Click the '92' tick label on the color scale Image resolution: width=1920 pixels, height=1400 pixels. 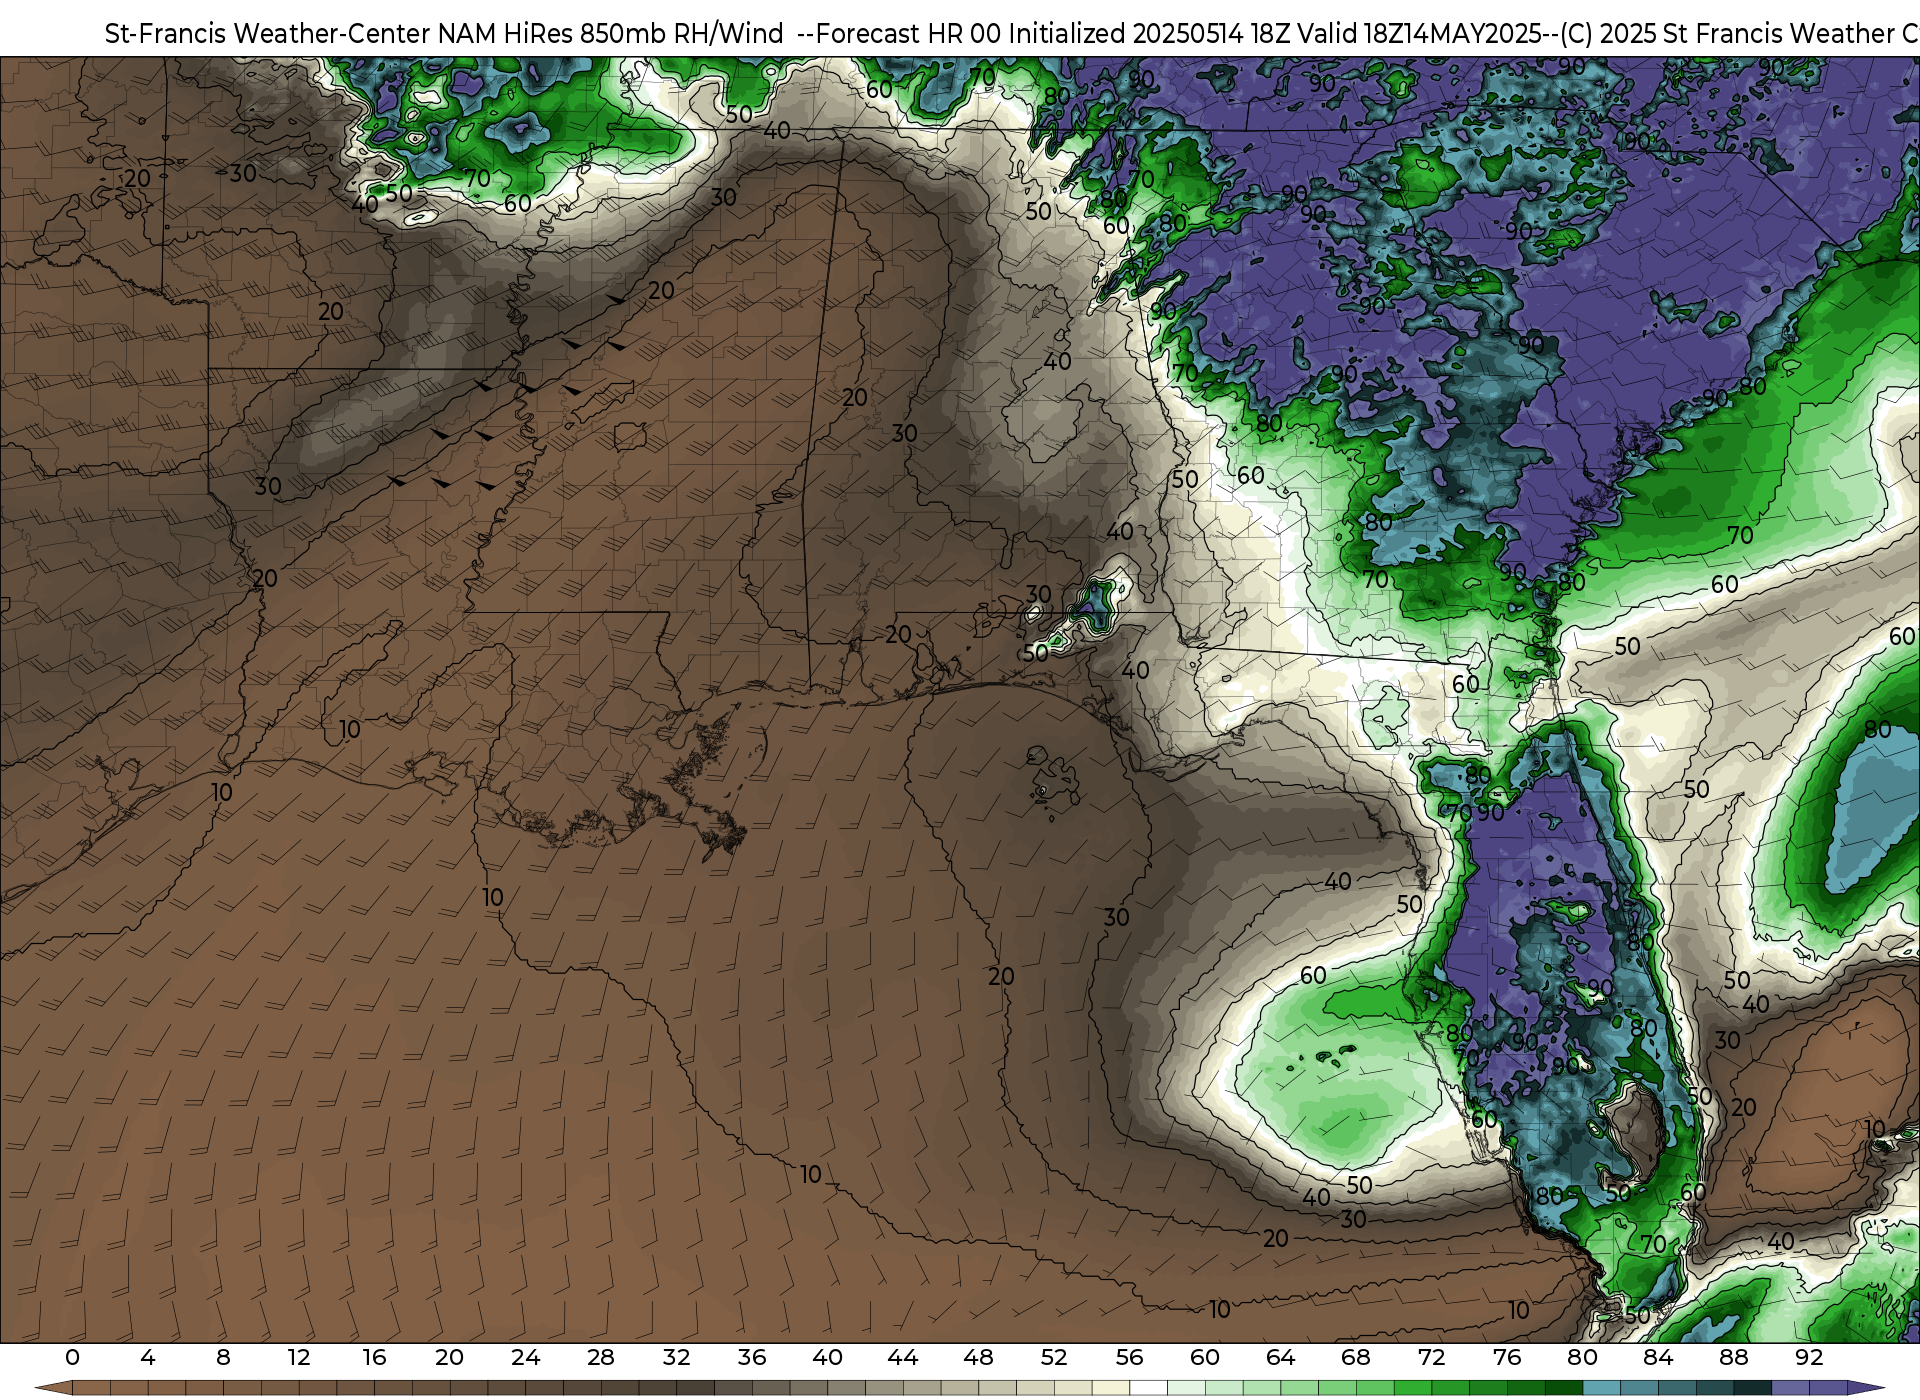[x=1809, y=1357]
